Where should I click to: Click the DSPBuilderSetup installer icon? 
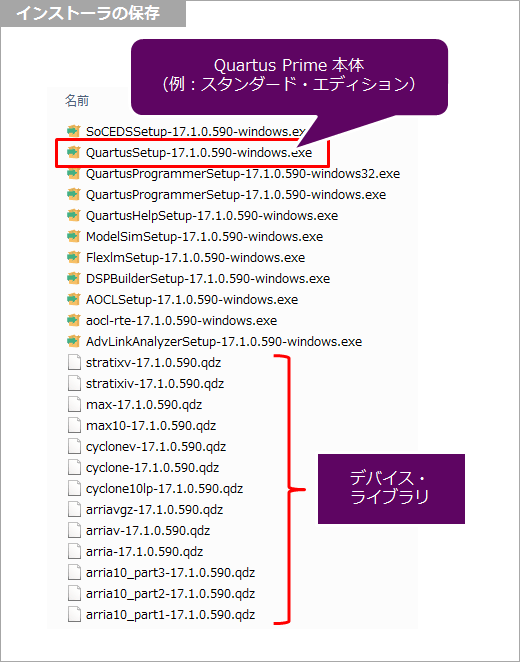pos(73,278)
